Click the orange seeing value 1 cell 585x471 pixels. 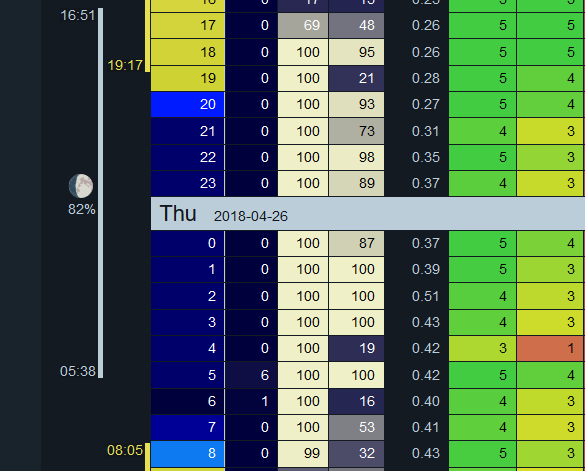550,348
